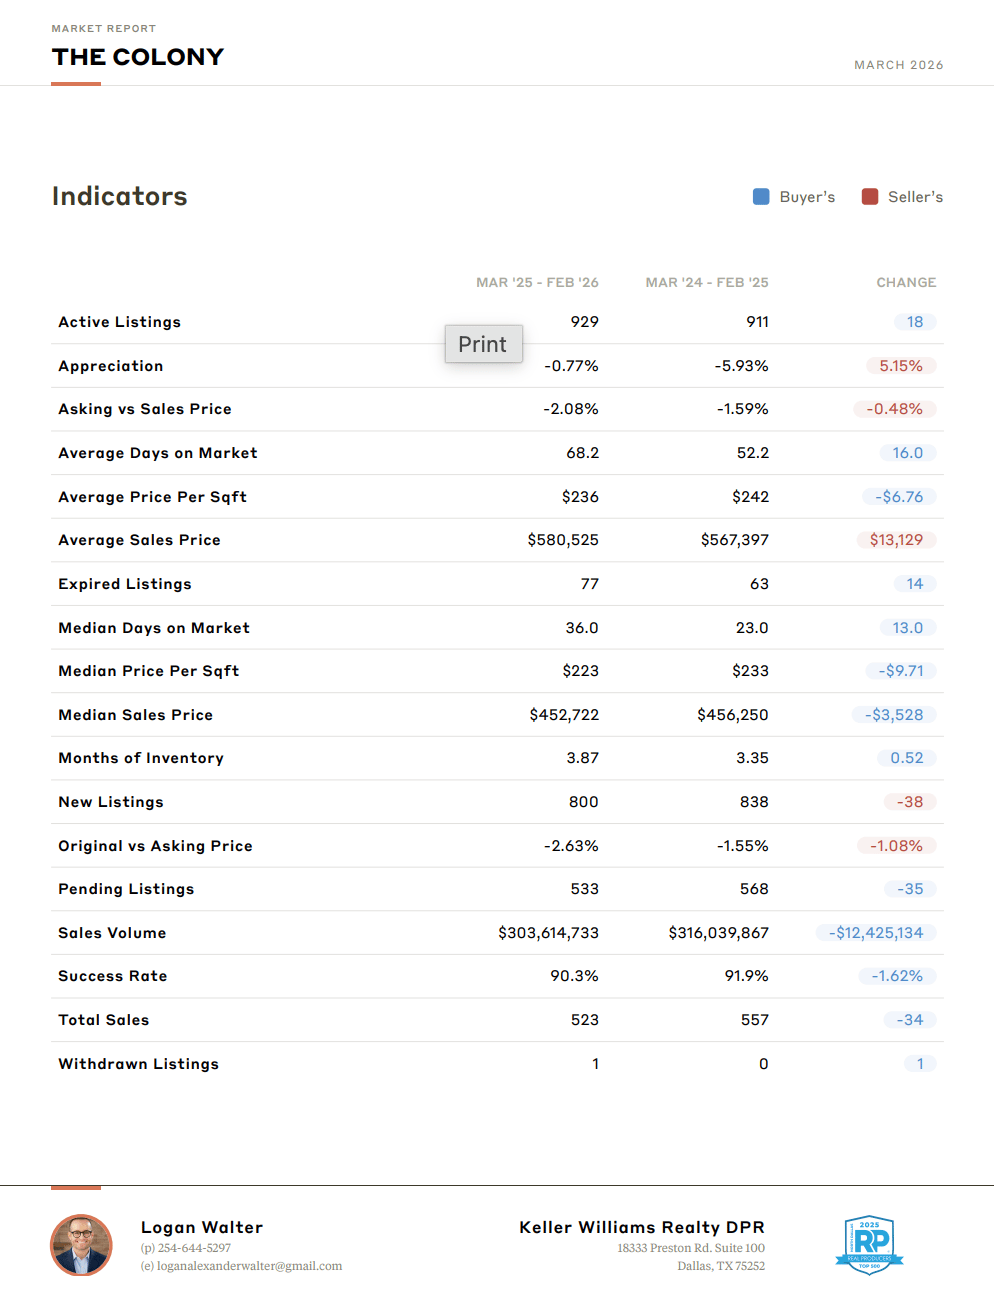Image resolution: width=994 pixels, height=1294 pixels.
Task: Click the Months of Inventory change 0.52
Action: 906,758
